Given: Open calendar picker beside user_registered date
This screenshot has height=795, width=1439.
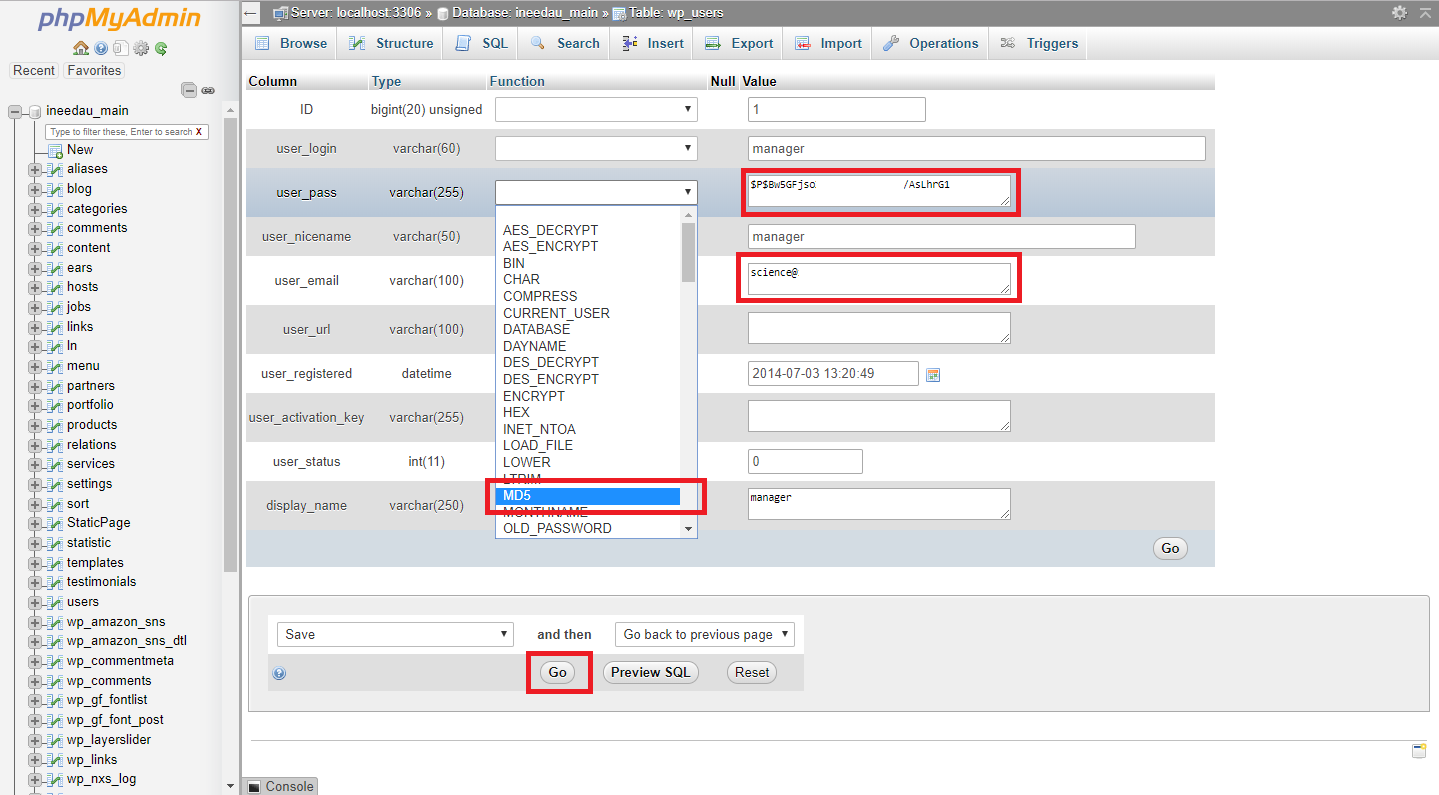Looking at the screenshot, I should pyautogui.click(x=933, y=374).
